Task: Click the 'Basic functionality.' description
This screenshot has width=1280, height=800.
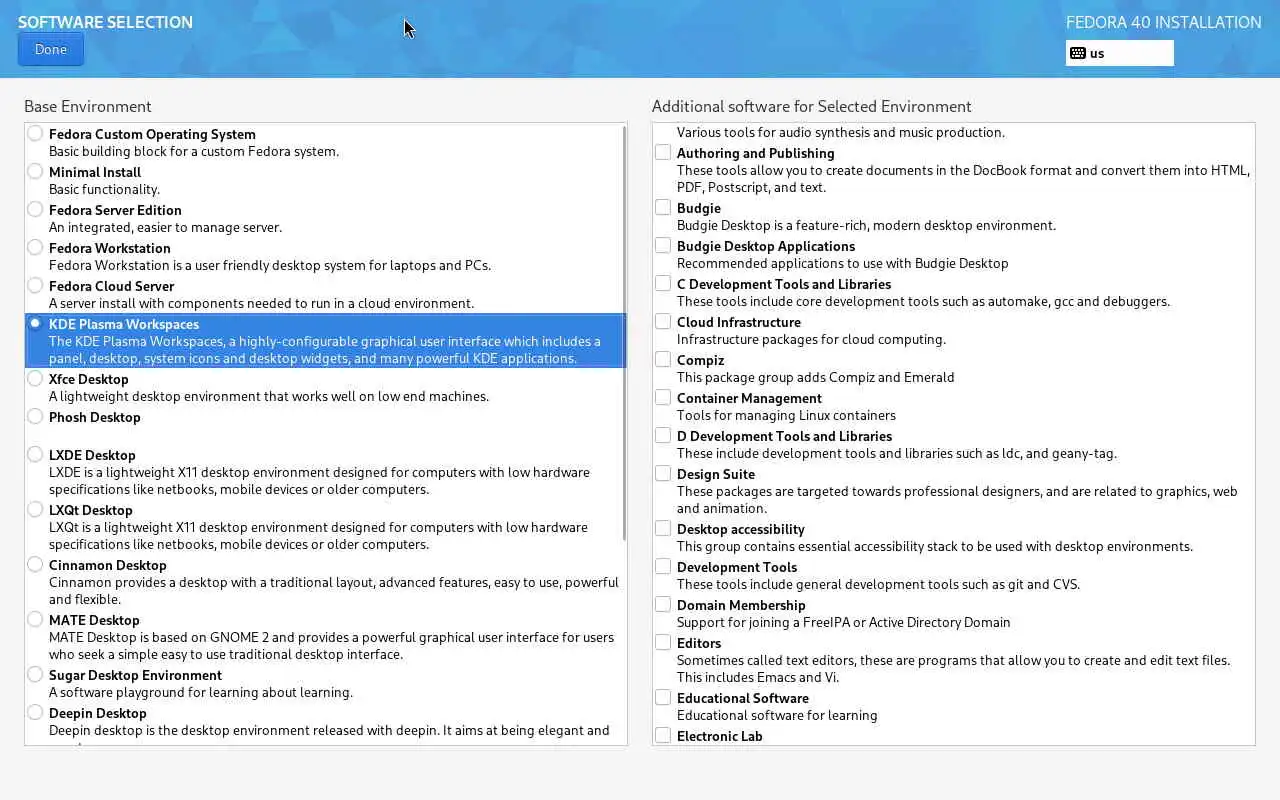Action: click(x=104, y=189)
